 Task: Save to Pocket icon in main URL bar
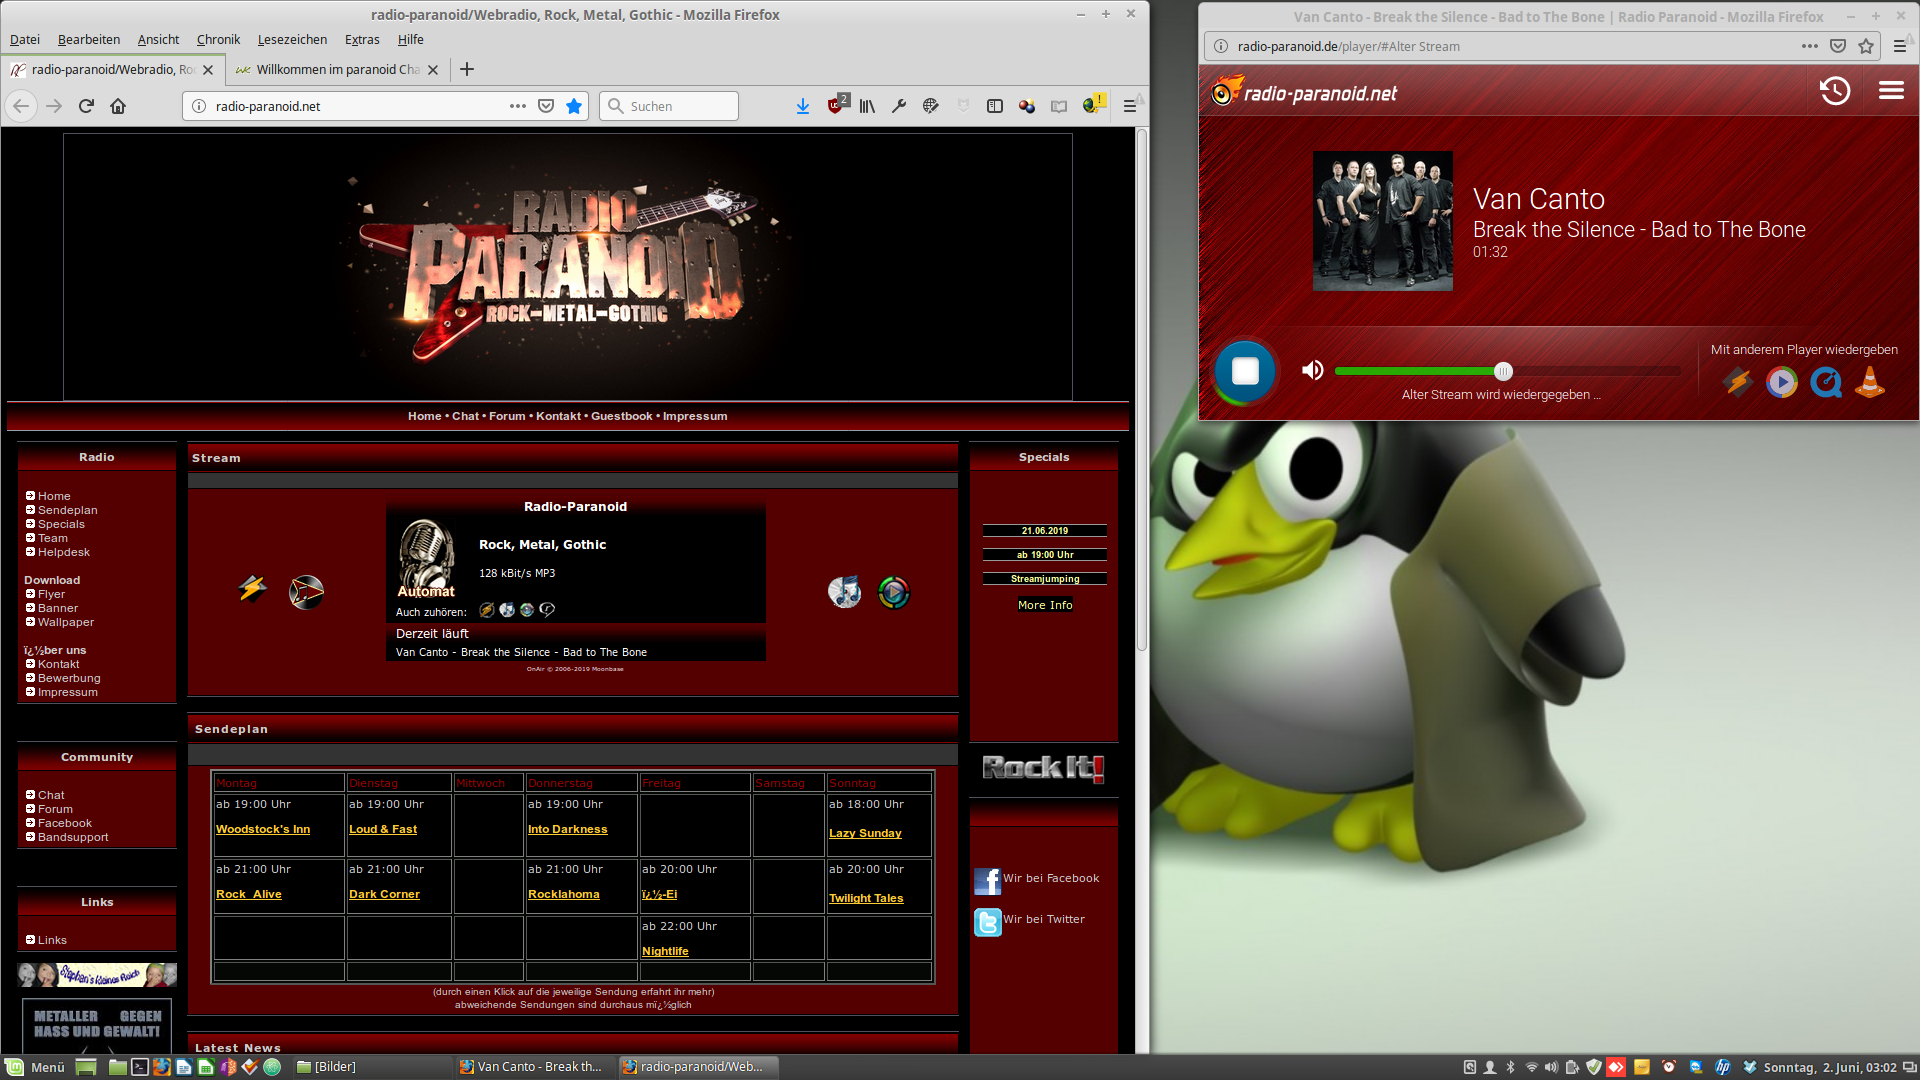click(546, 106)
